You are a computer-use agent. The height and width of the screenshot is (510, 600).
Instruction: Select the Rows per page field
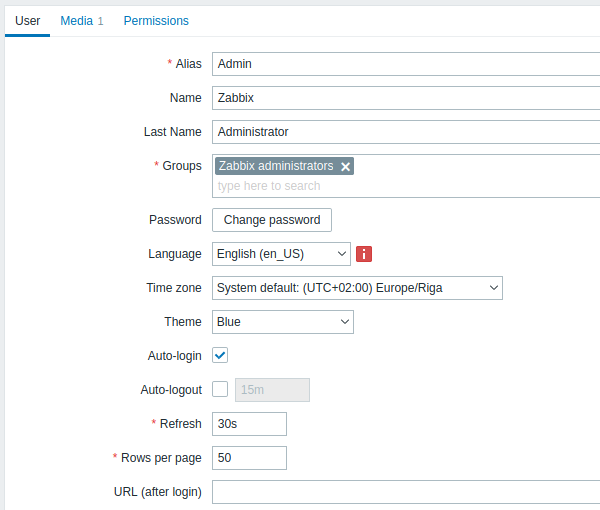(249, 458)
